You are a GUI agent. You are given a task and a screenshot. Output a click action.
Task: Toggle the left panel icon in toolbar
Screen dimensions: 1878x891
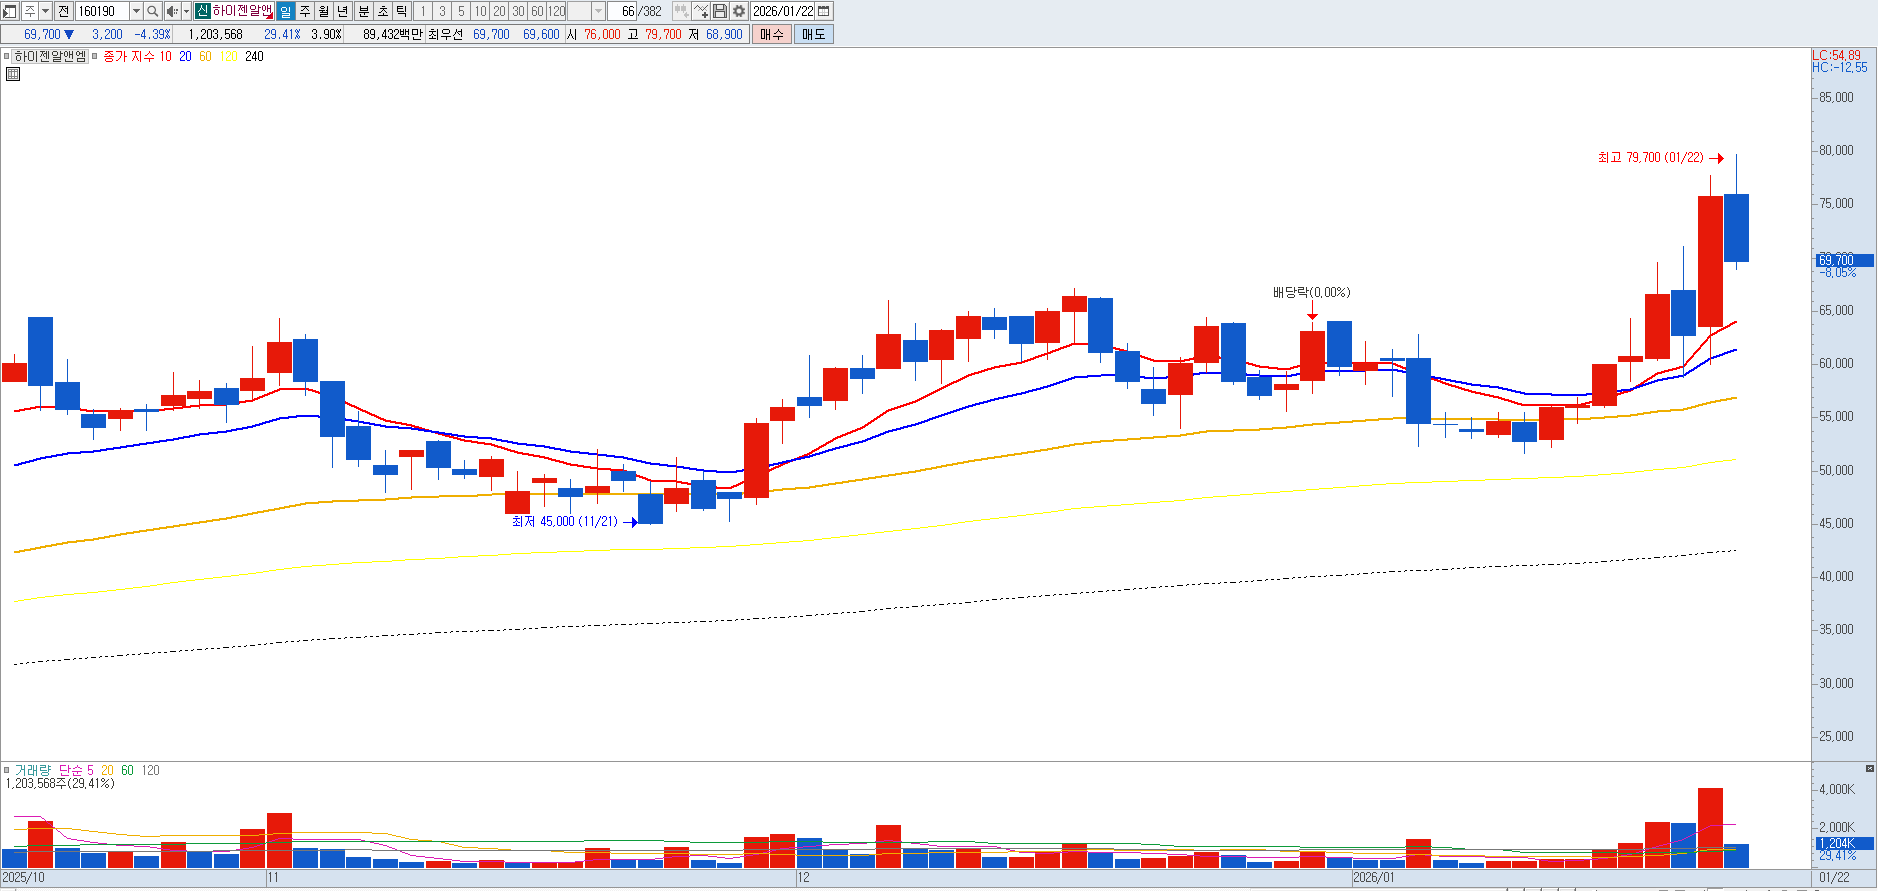[x=9, y=11]
